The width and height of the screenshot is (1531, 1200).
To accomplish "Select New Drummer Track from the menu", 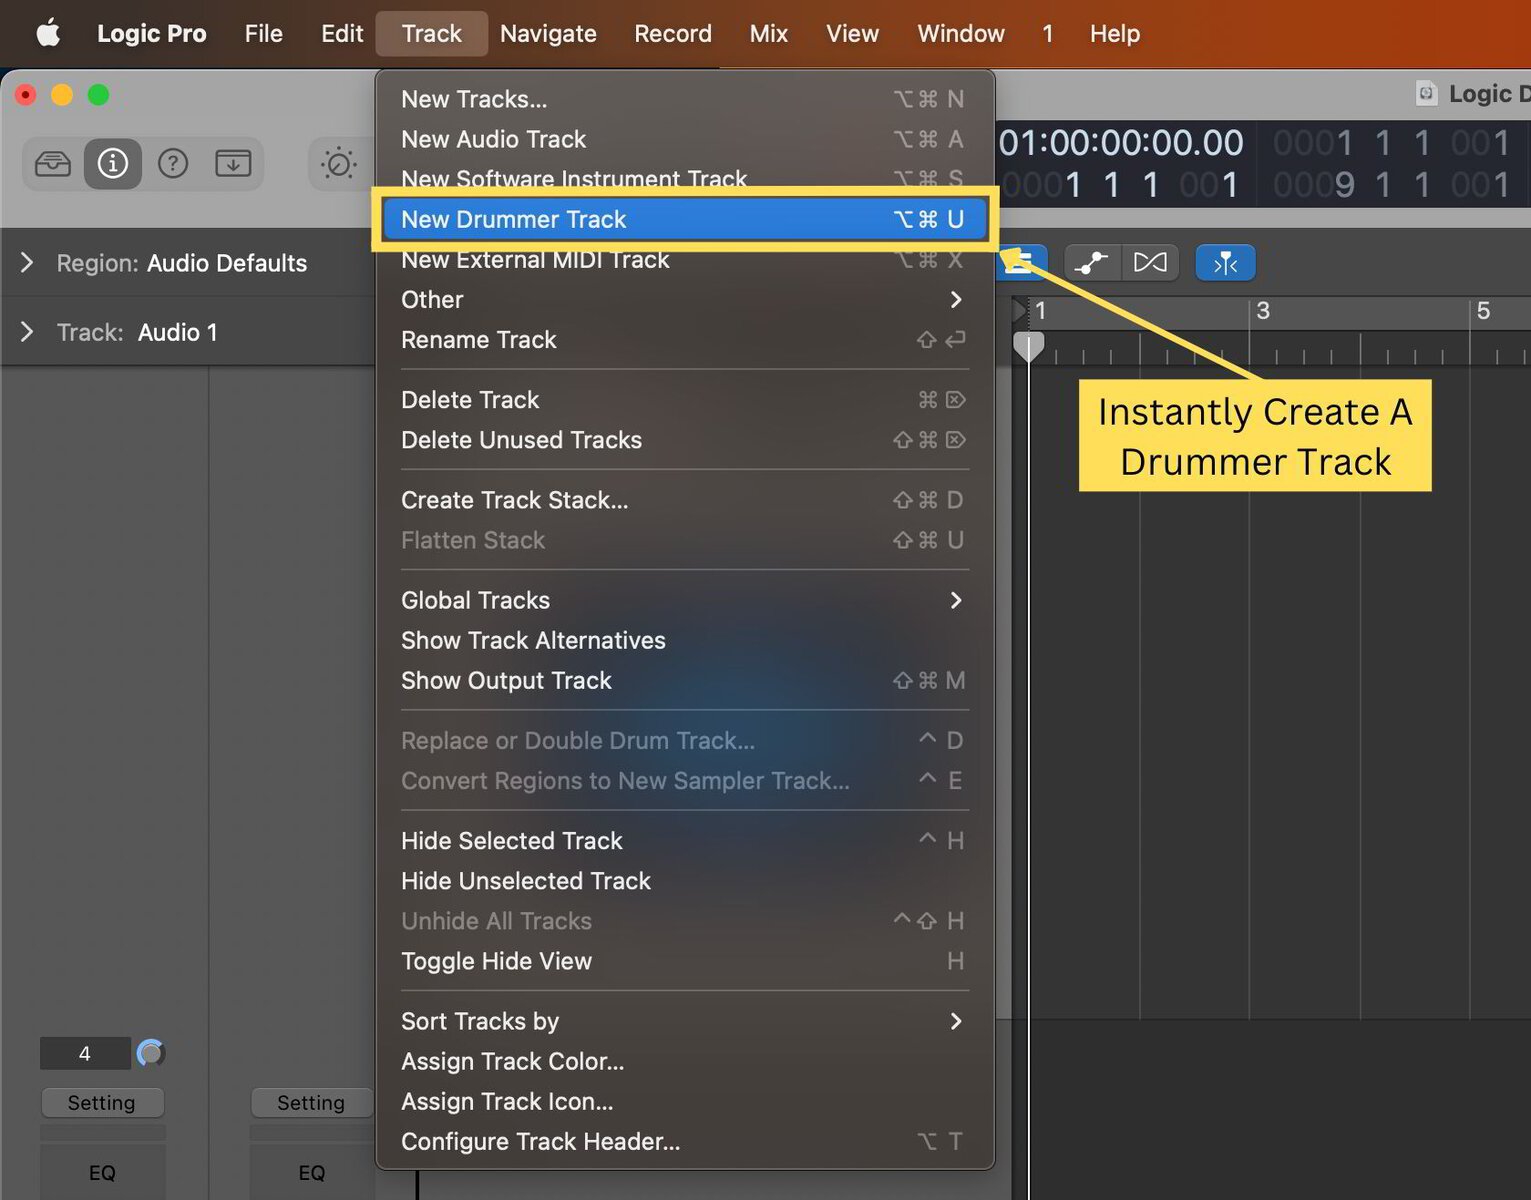I will click(513, 219).
